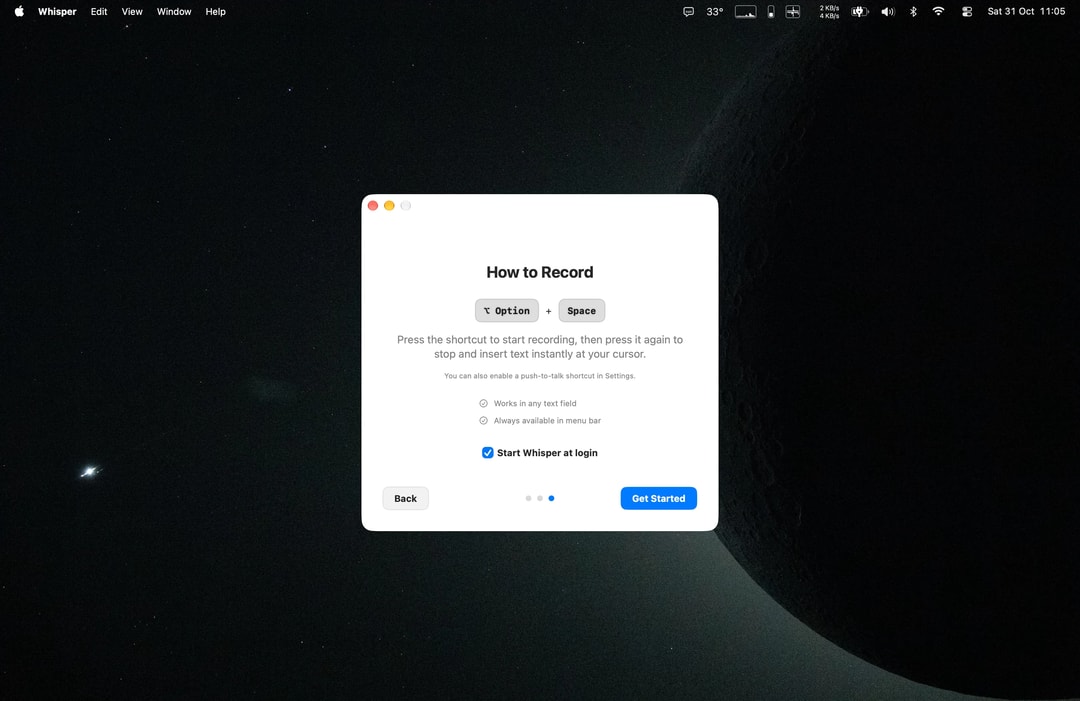Click the speech bubble menu bar icon
This screenshot has height=701, width=1080.
click(688, 12)
